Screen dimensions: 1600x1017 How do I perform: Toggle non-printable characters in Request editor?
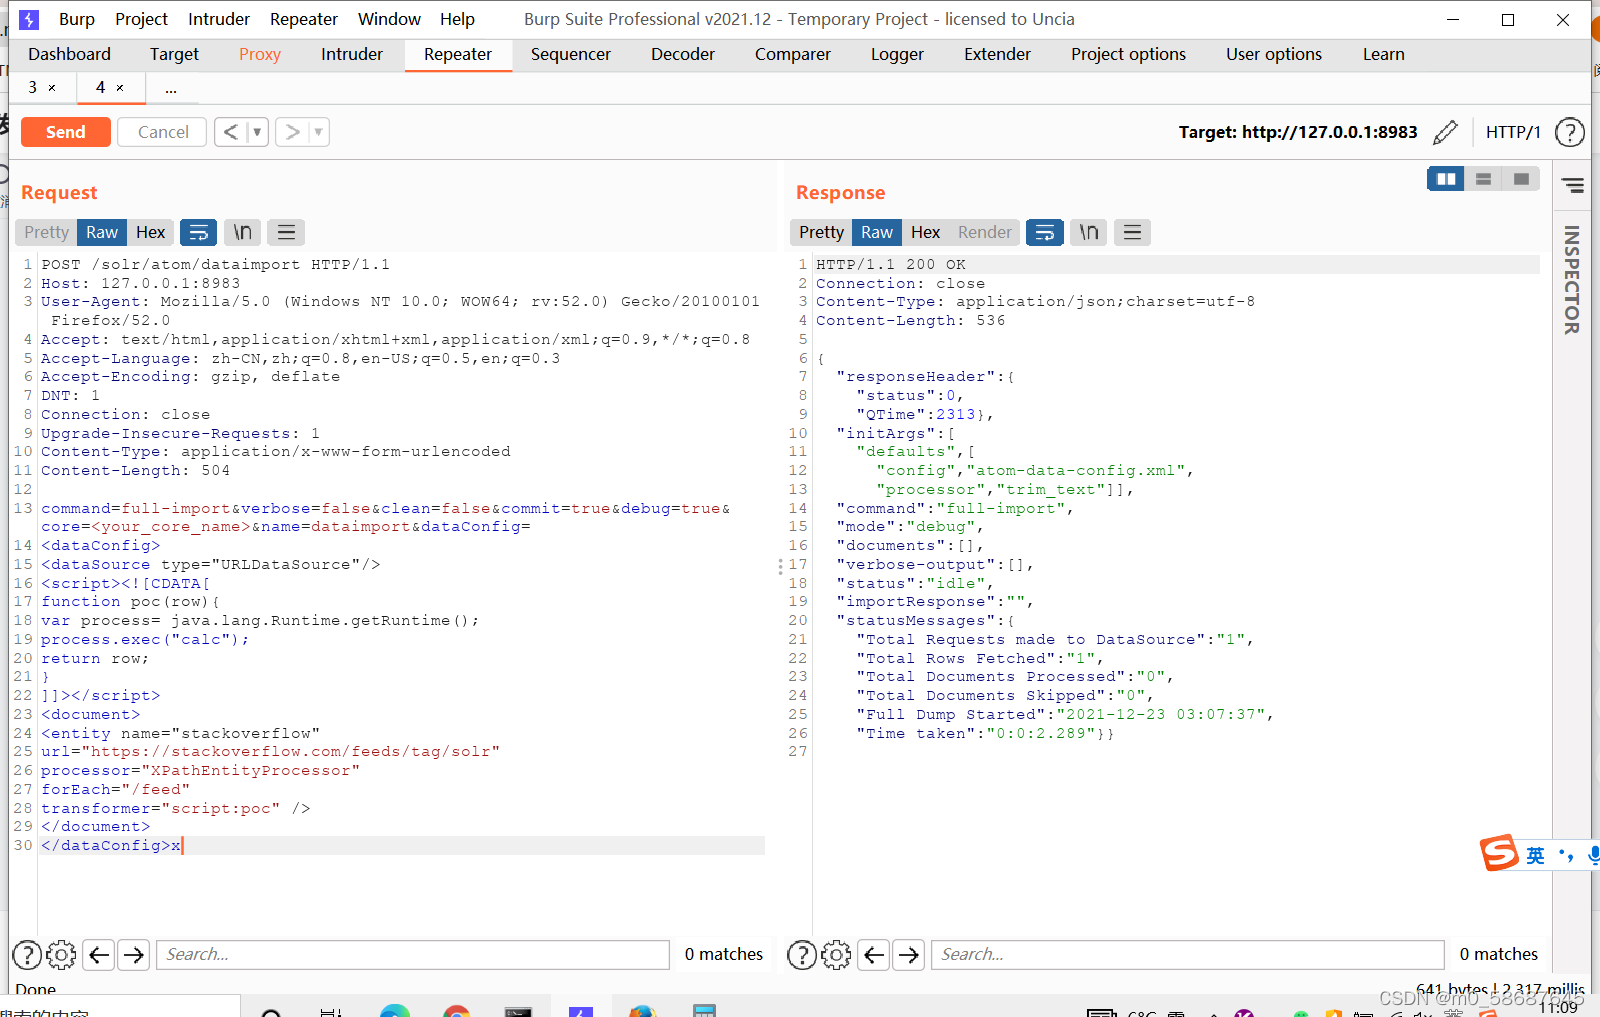[x=242, y=232]
